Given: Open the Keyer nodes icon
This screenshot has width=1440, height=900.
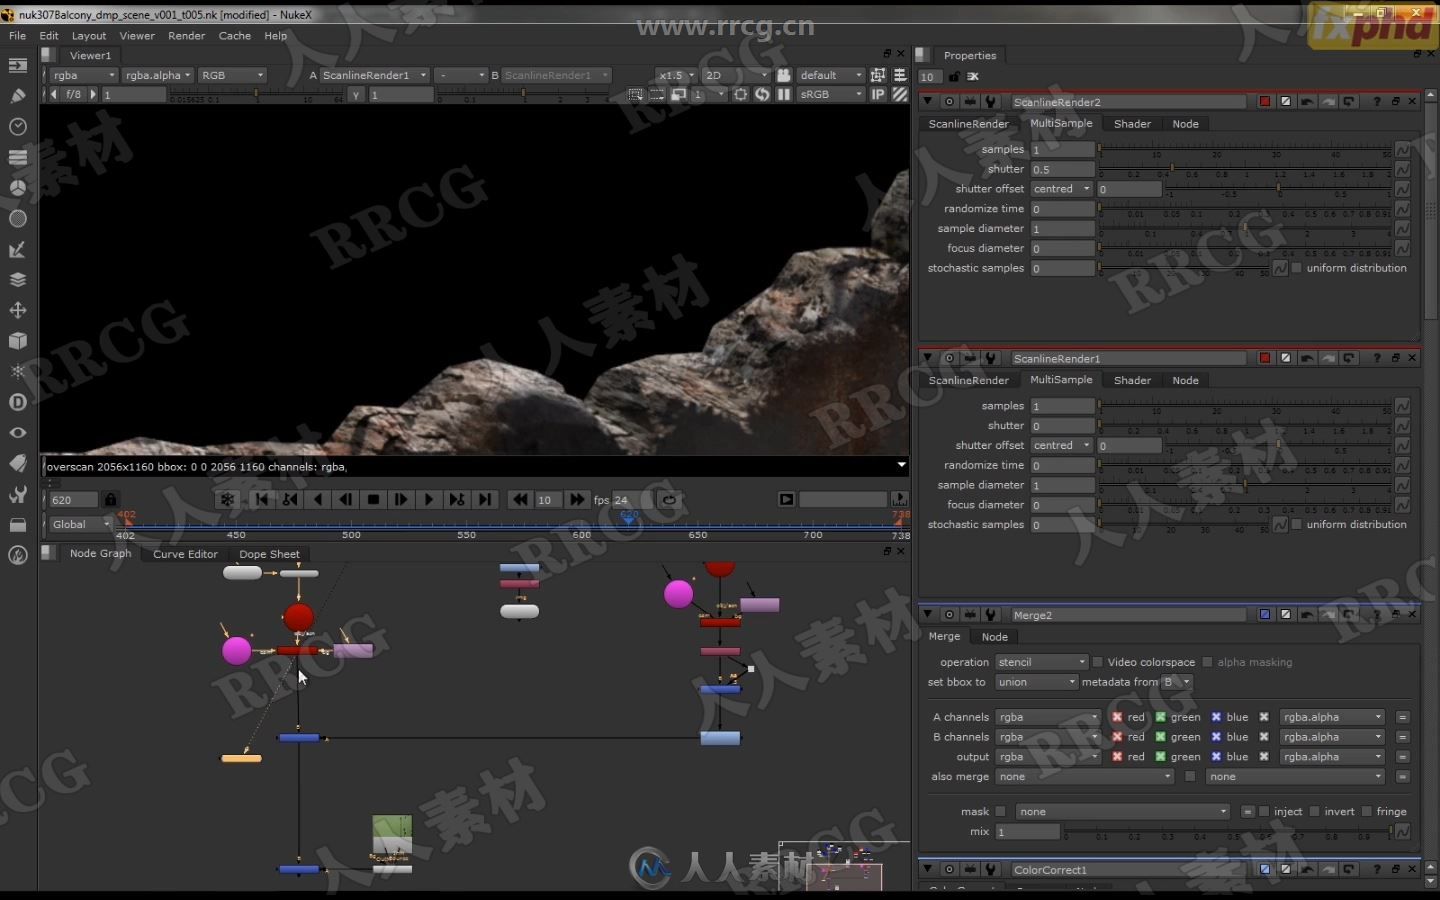Looking at the screenshot, I should coord(17,249).
